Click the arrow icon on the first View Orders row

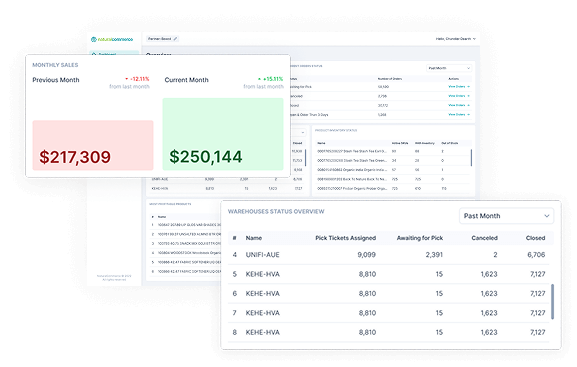(468, 87)
